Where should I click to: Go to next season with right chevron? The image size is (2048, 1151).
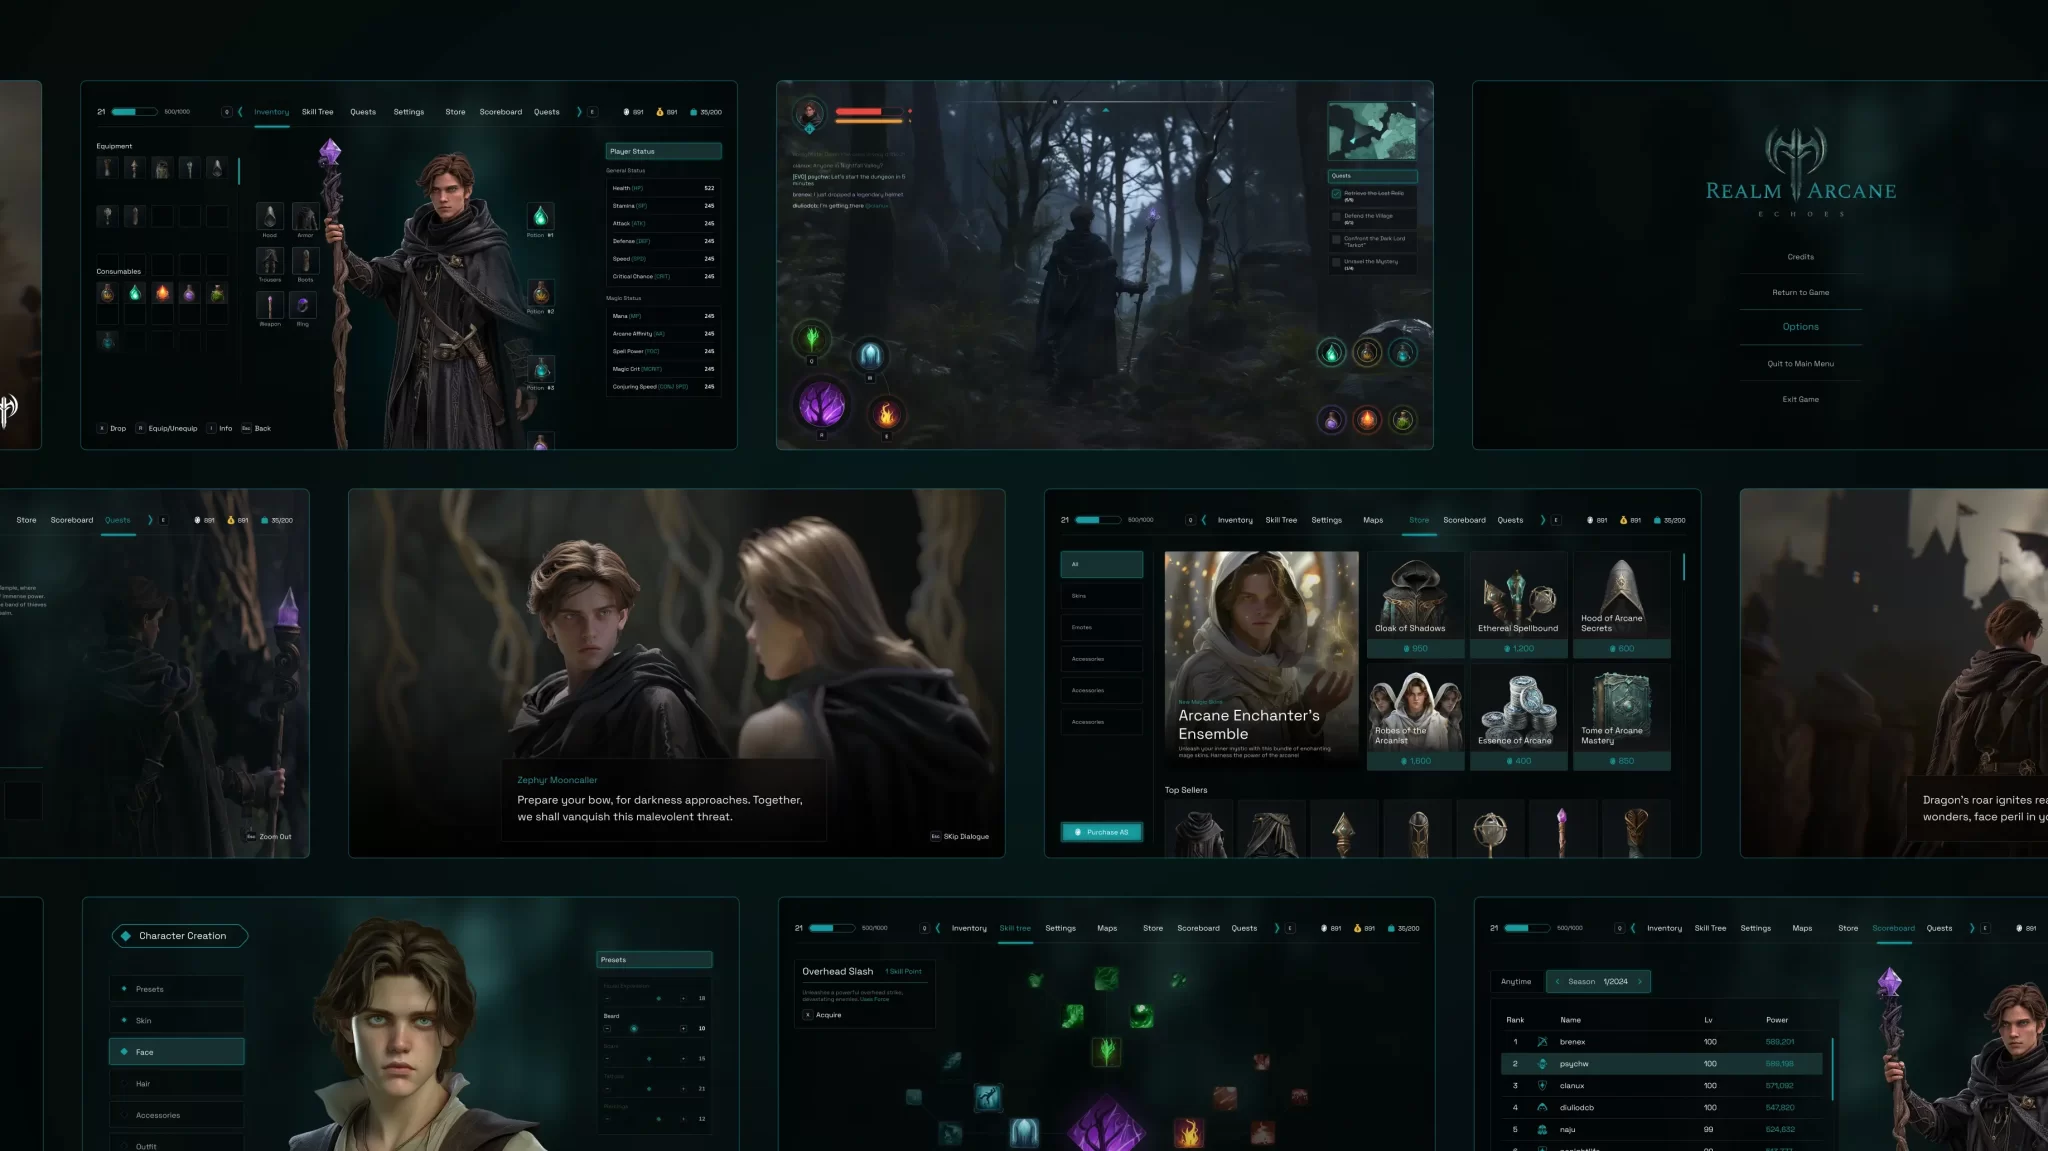(1640, 982)
